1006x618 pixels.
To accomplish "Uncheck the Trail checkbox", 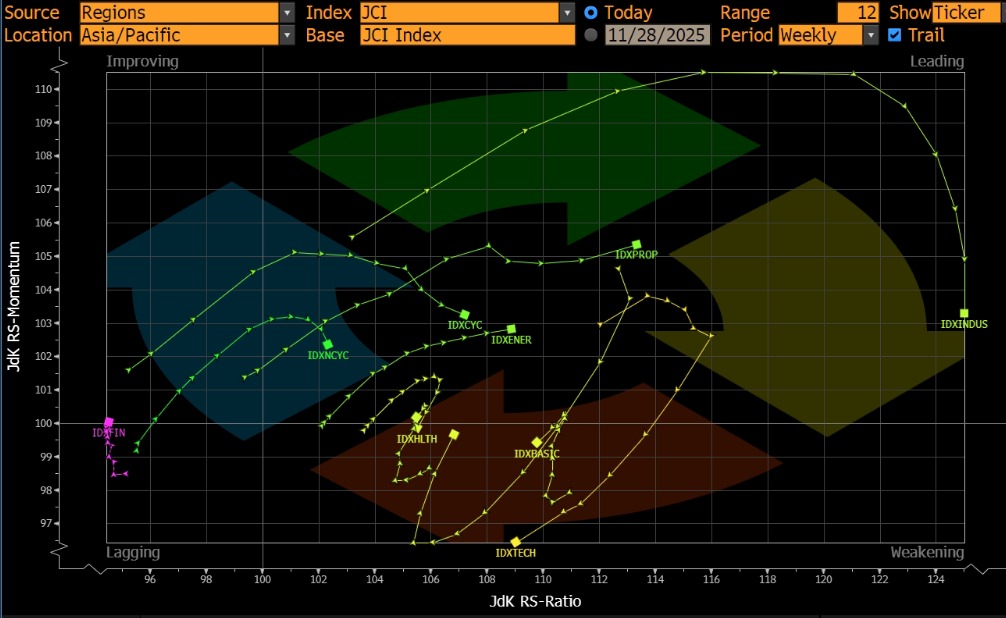I will pos(895,35).
